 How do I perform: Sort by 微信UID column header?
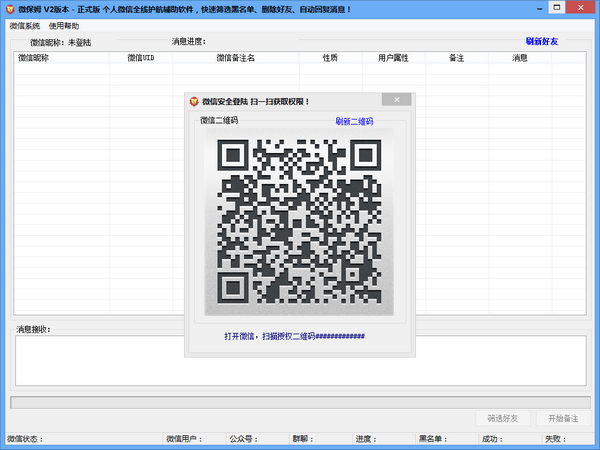(x=141, y=58)
